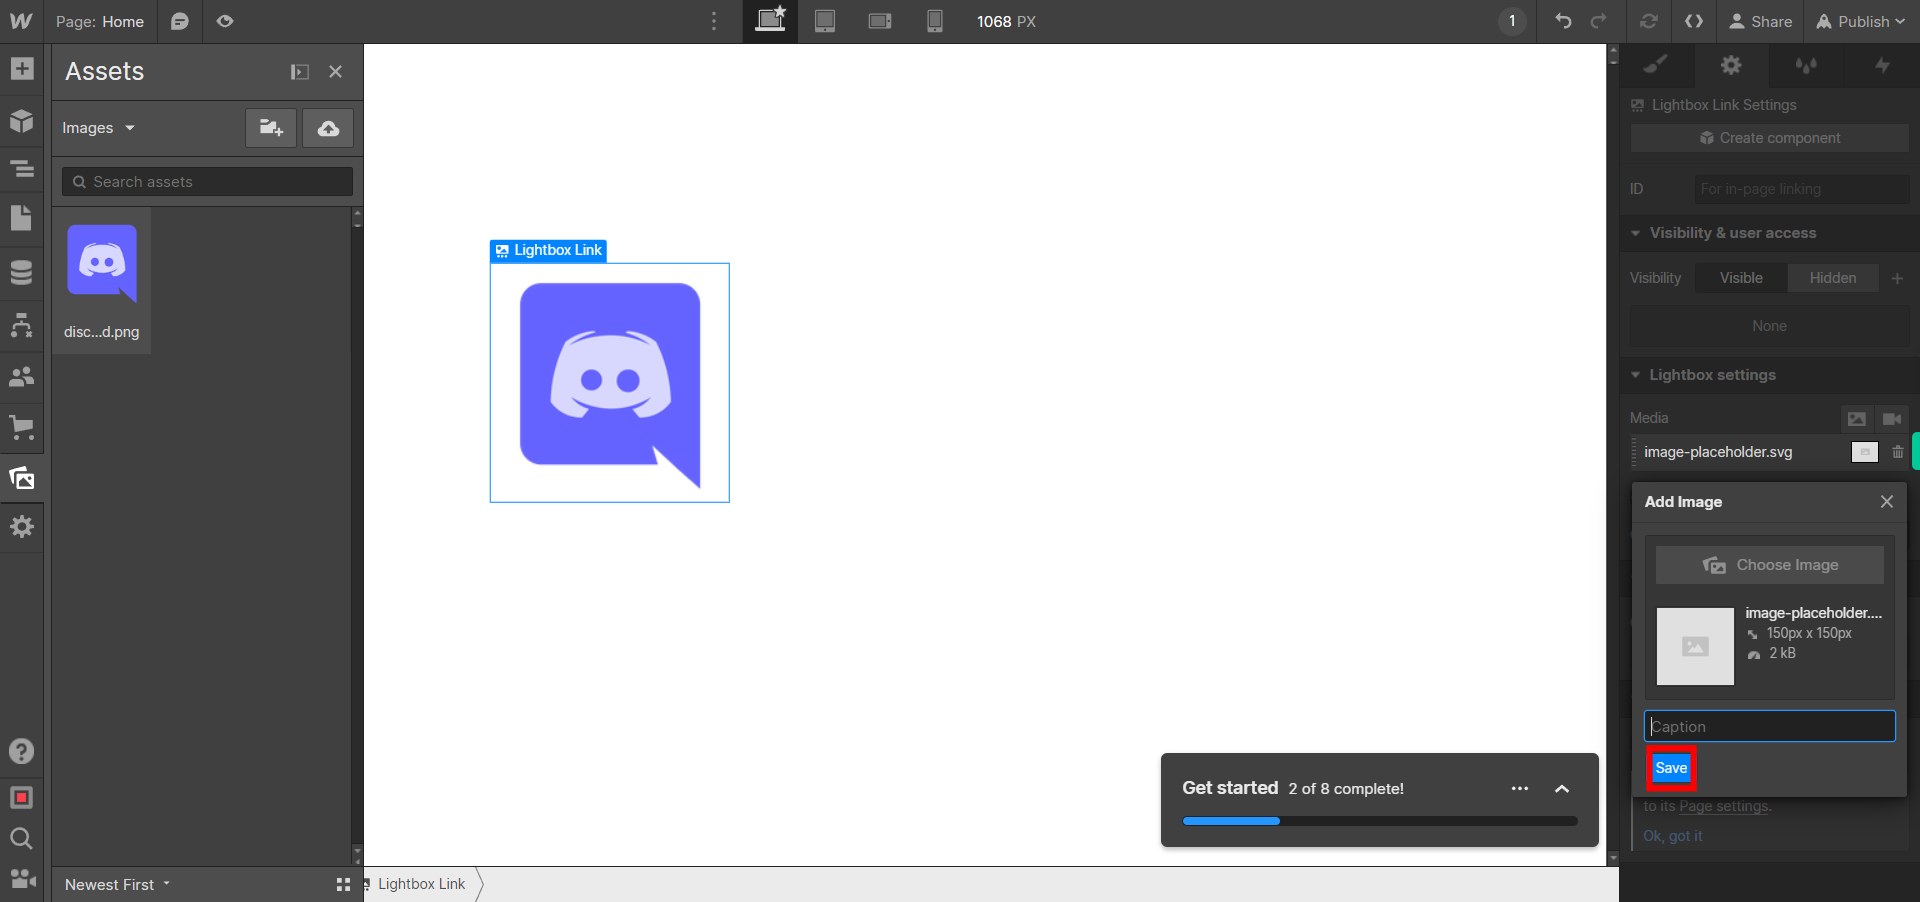Select the disc...d.png asset thumbnail
This screenshot has width=1920, height=902.
click(102, 281)
